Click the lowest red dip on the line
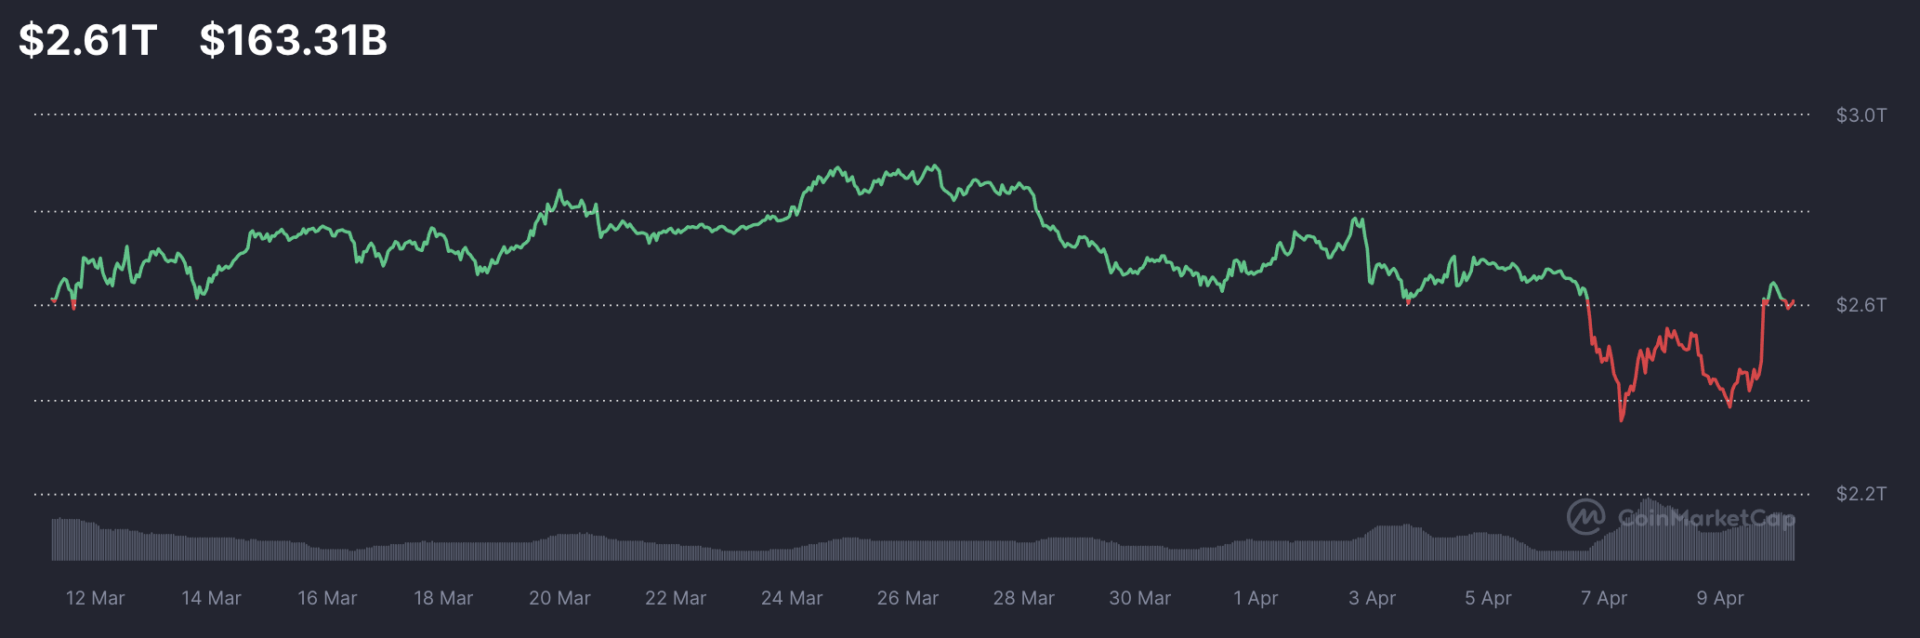This screenshot has height=638, width=1920. [1621, 419]
